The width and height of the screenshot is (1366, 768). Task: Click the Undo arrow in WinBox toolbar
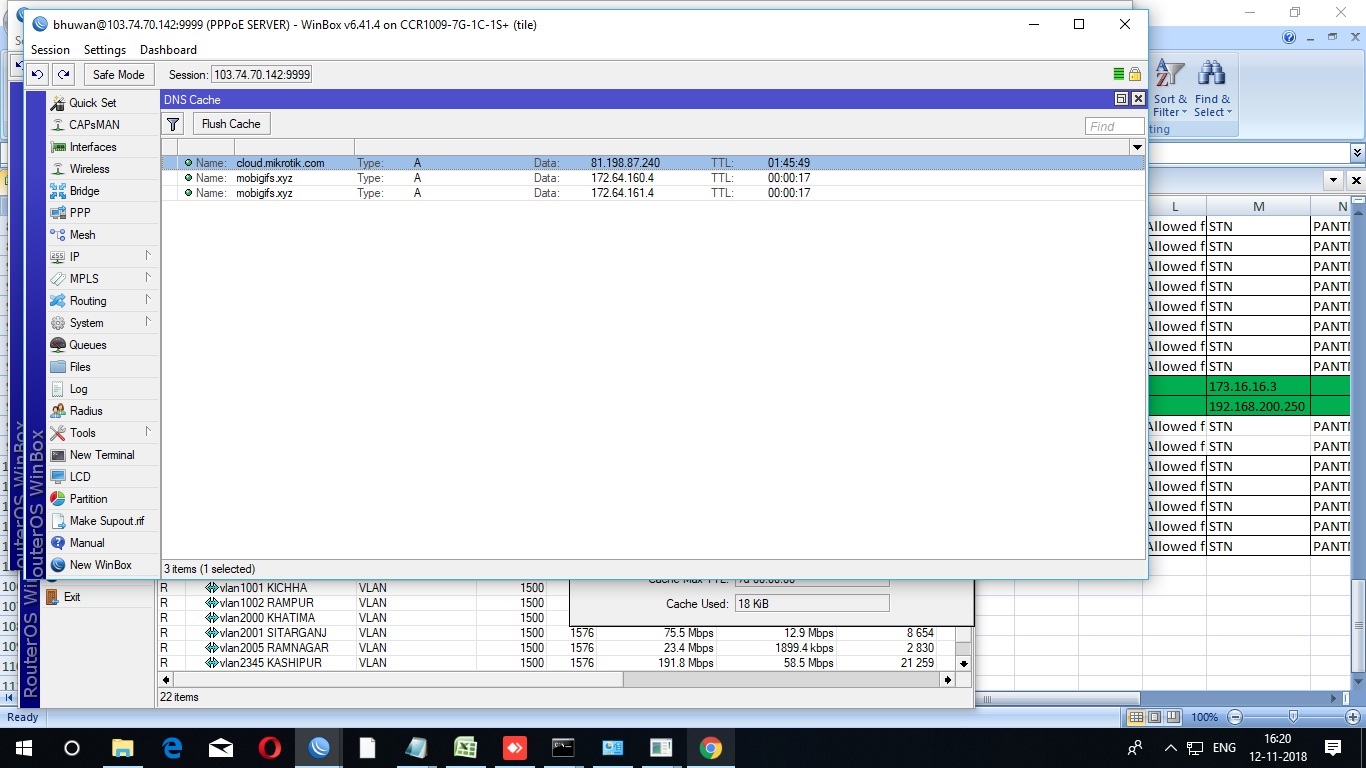(37, 74)
